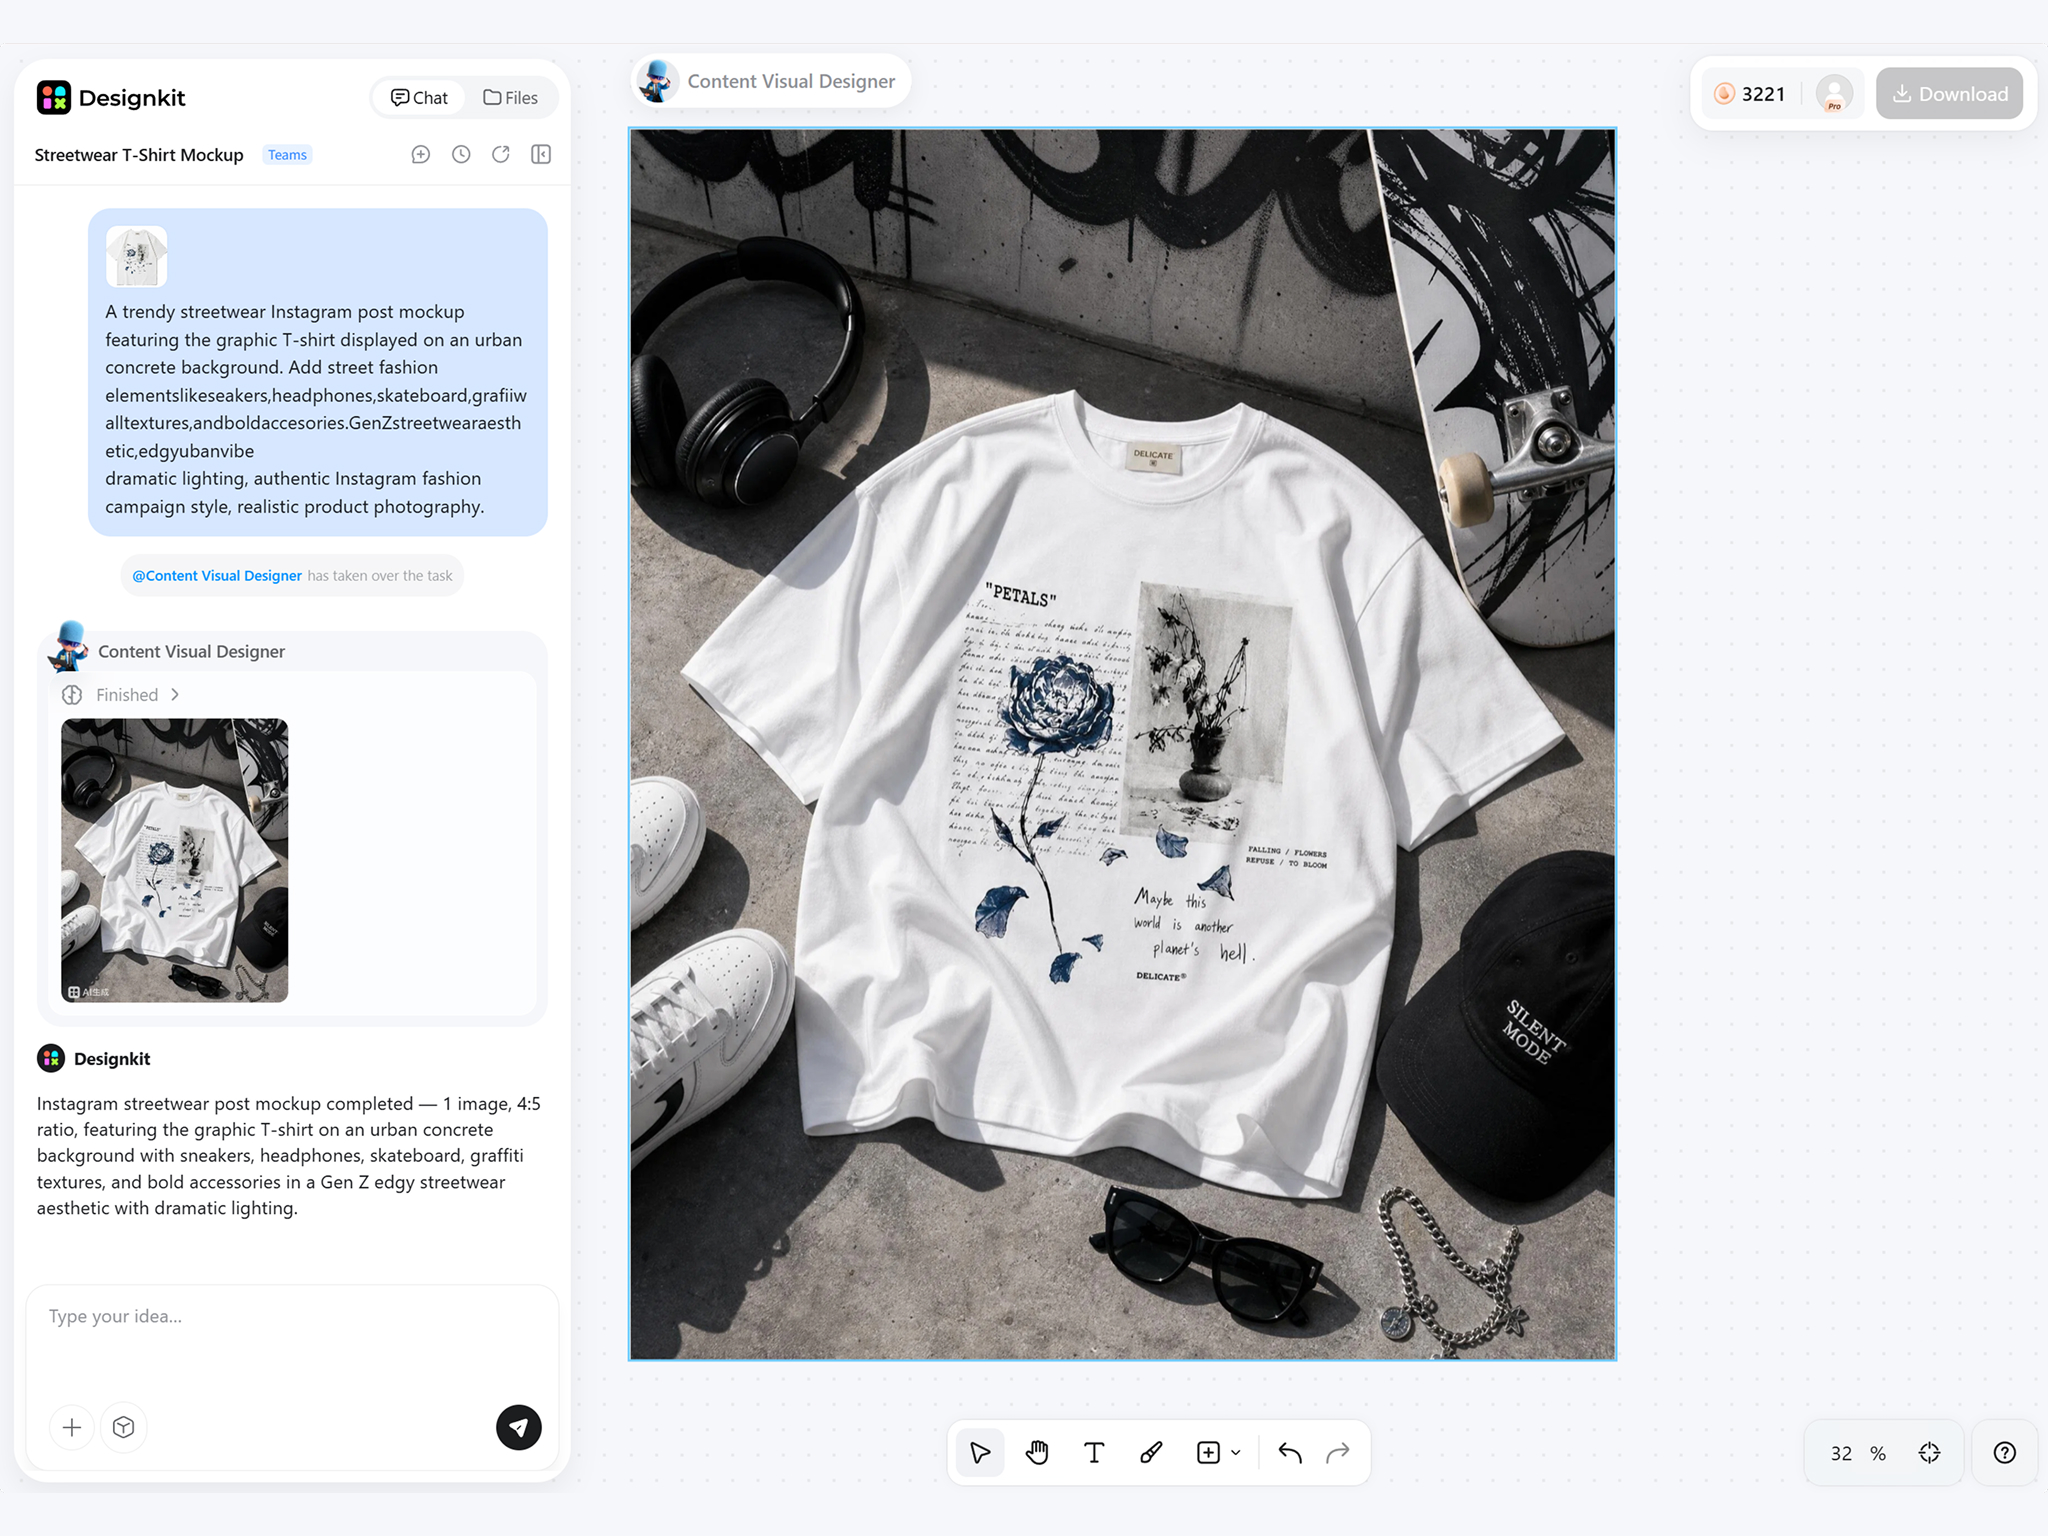Image resolution: width=2048 pixels, height=1536 pixels.
Task: Select the brush drawing tool
Action: click(1151, 1453)
